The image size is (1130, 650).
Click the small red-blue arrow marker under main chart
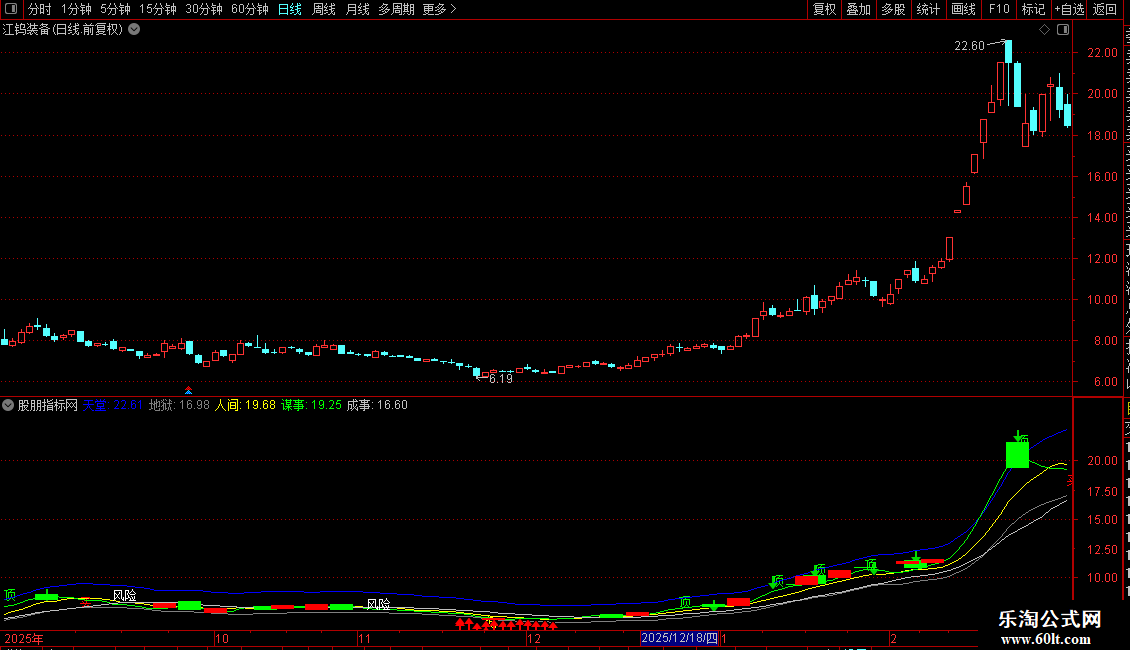188,390
